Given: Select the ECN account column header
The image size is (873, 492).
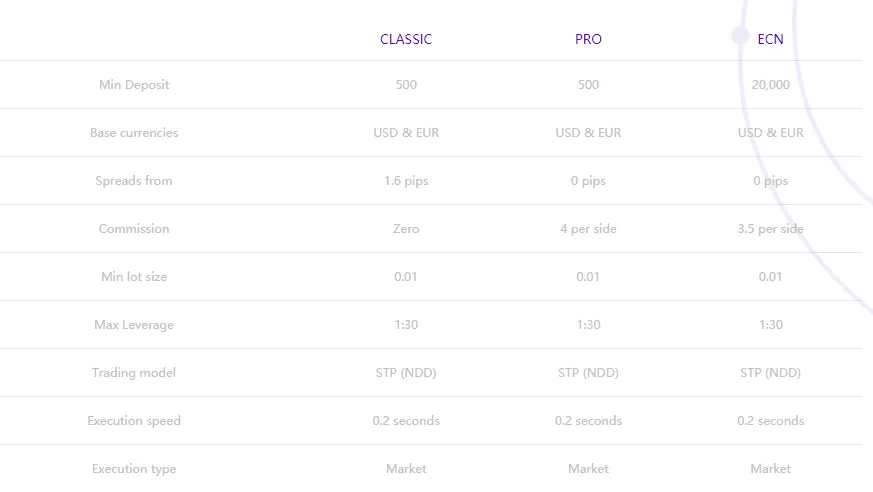Looking at the screenshot, I should (x=771, y=39).
